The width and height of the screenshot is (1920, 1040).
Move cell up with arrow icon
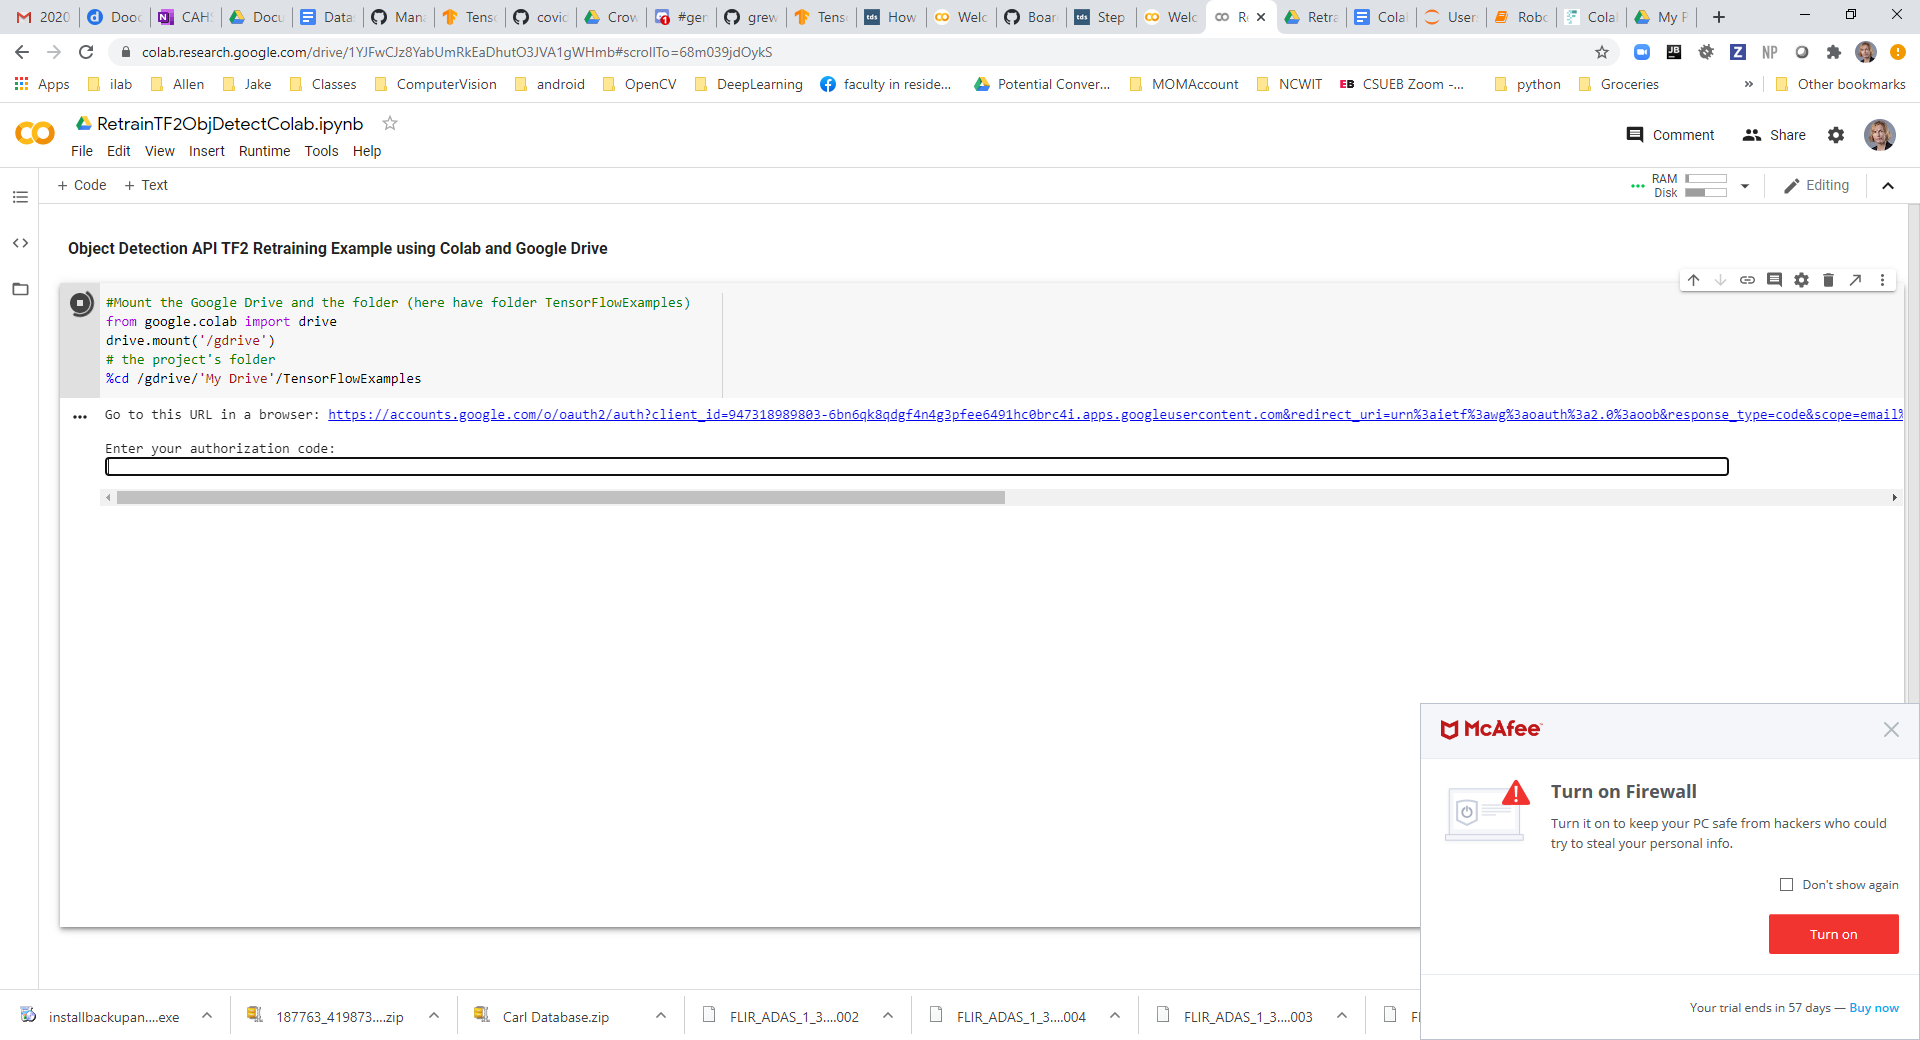point(1693,280)
